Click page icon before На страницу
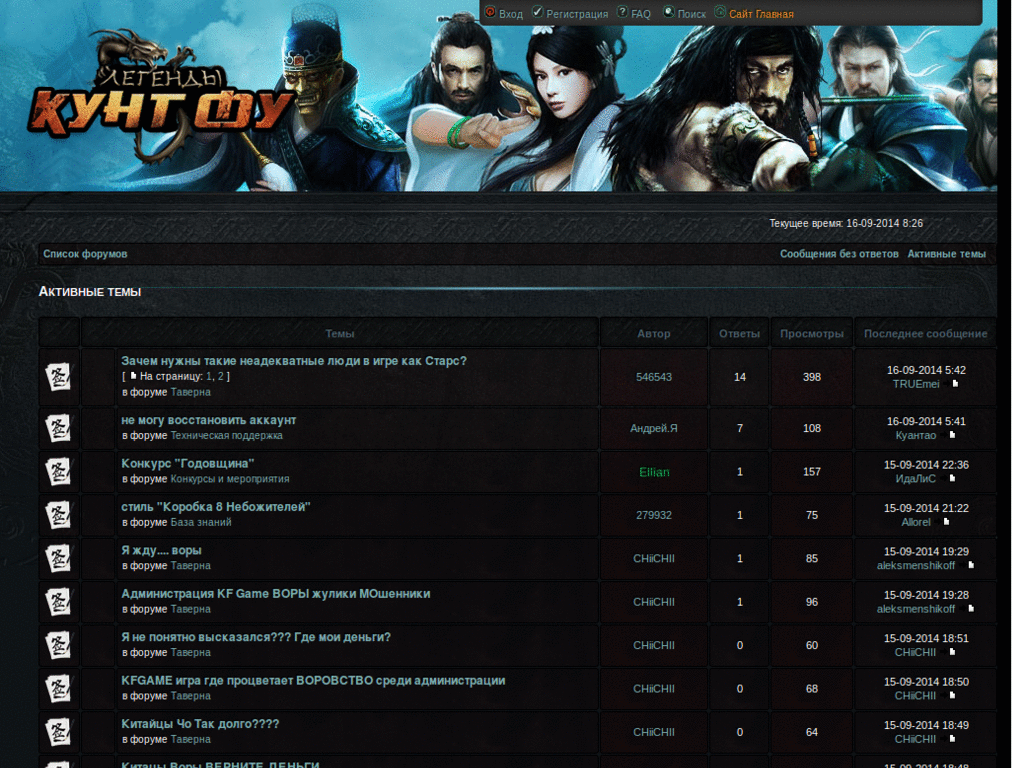The image size is (1024, 768). pos(133,376)
